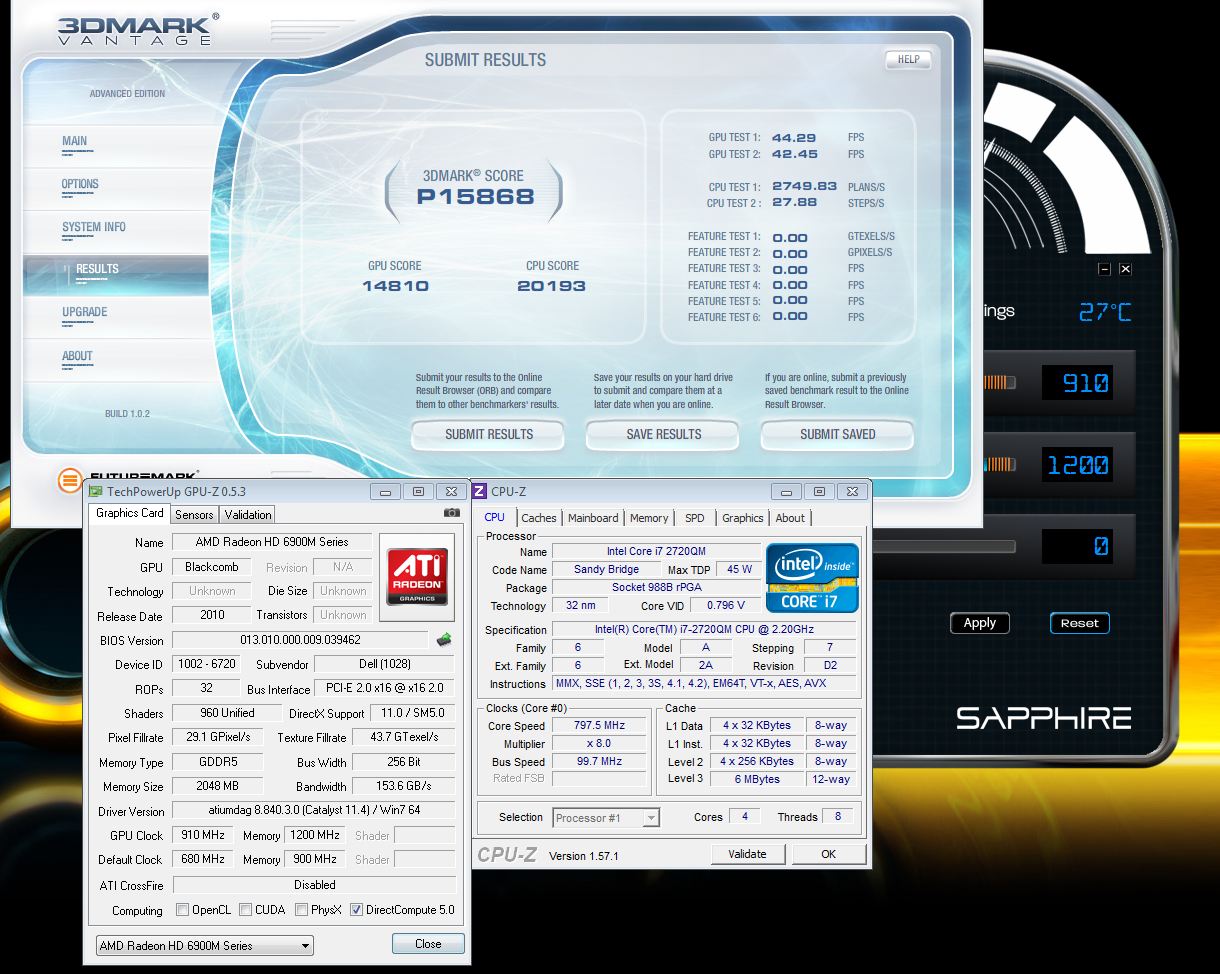
Task: Switch to the Validation tab in GPU-Z
Action: pos(248,514)
